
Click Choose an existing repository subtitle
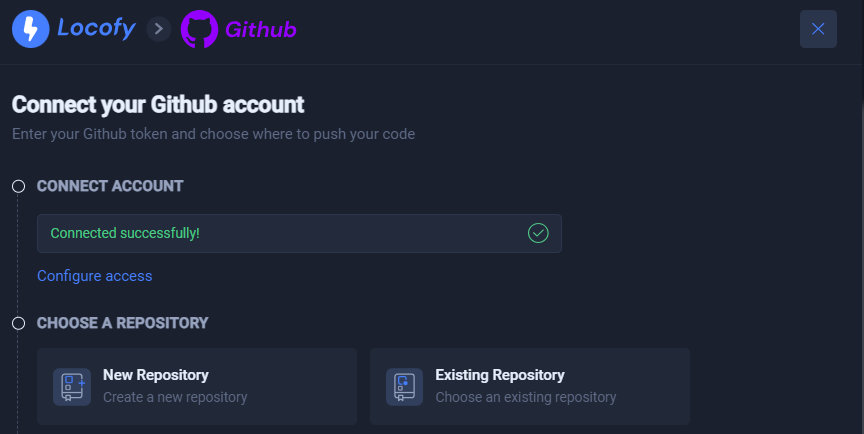point(526,397)
